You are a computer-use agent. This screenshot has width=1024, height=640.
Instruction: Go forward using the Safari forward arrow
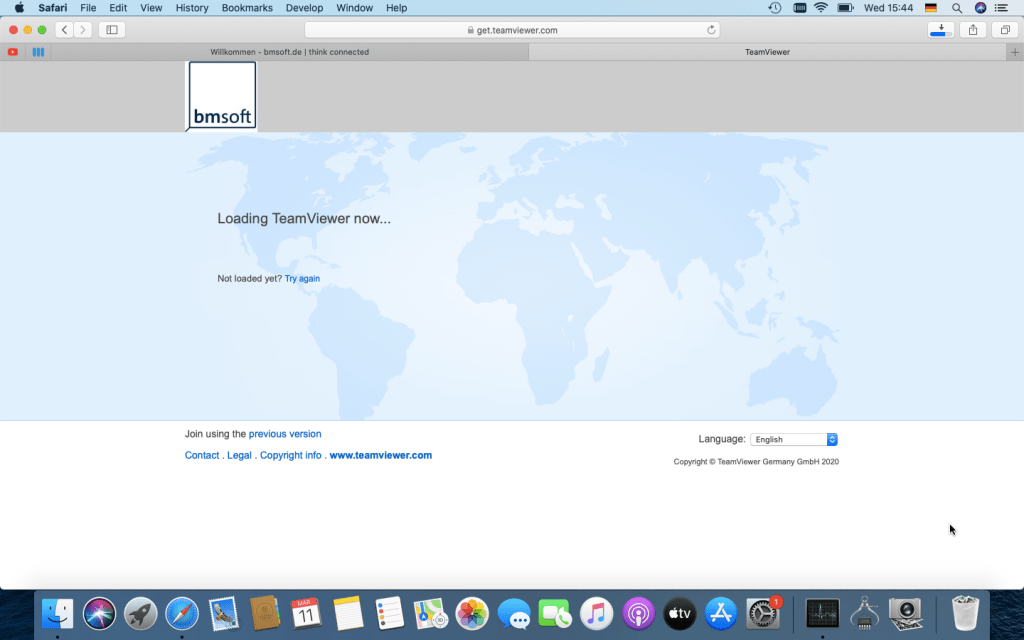coord(83,29)
